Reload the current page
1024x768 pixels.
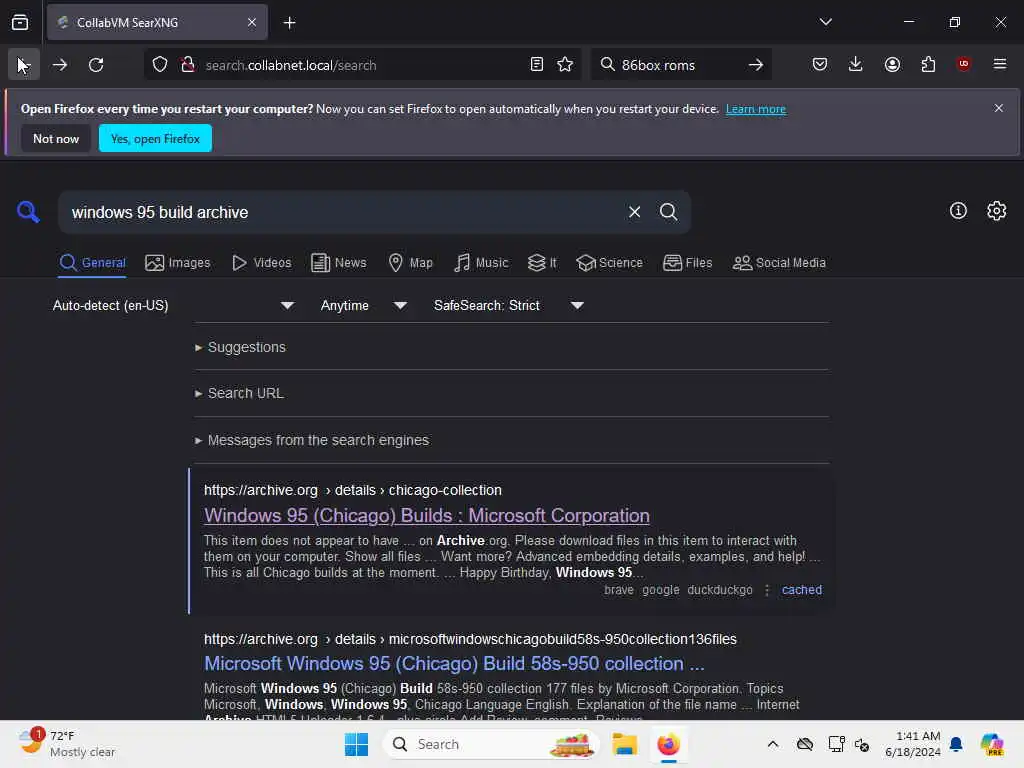pos(96,65)
